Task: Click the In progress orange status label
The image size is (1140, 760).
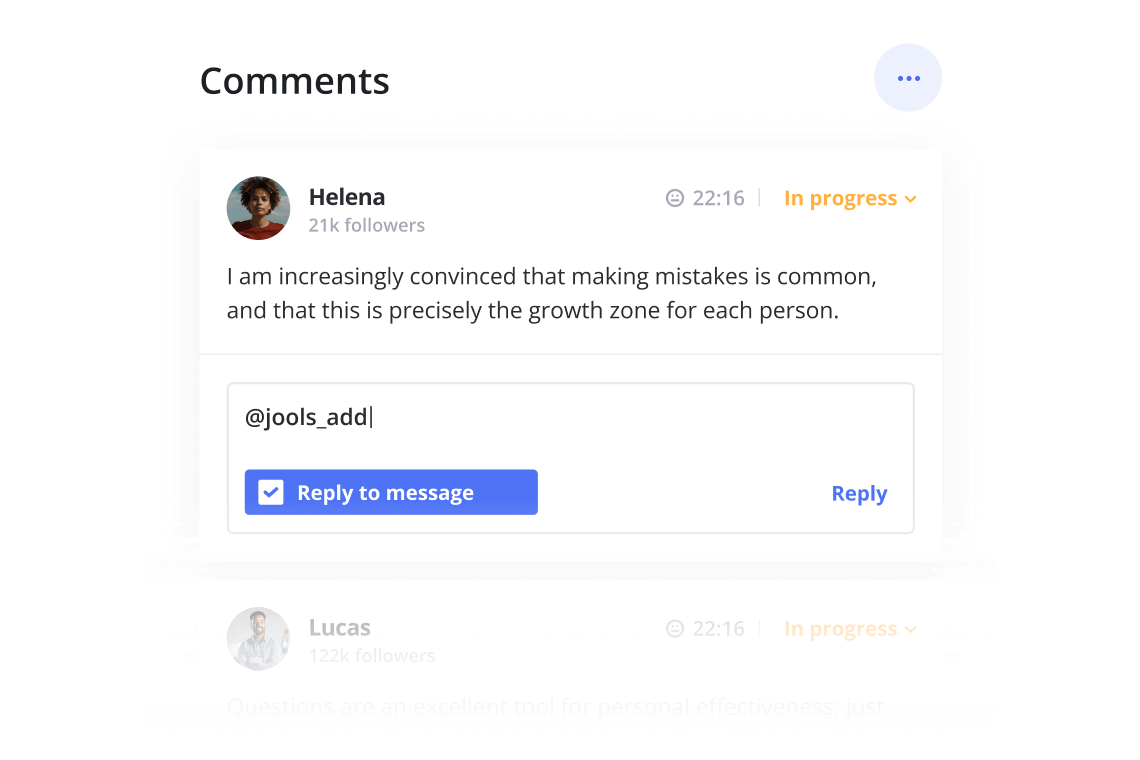Action: [x=841, y=198]
